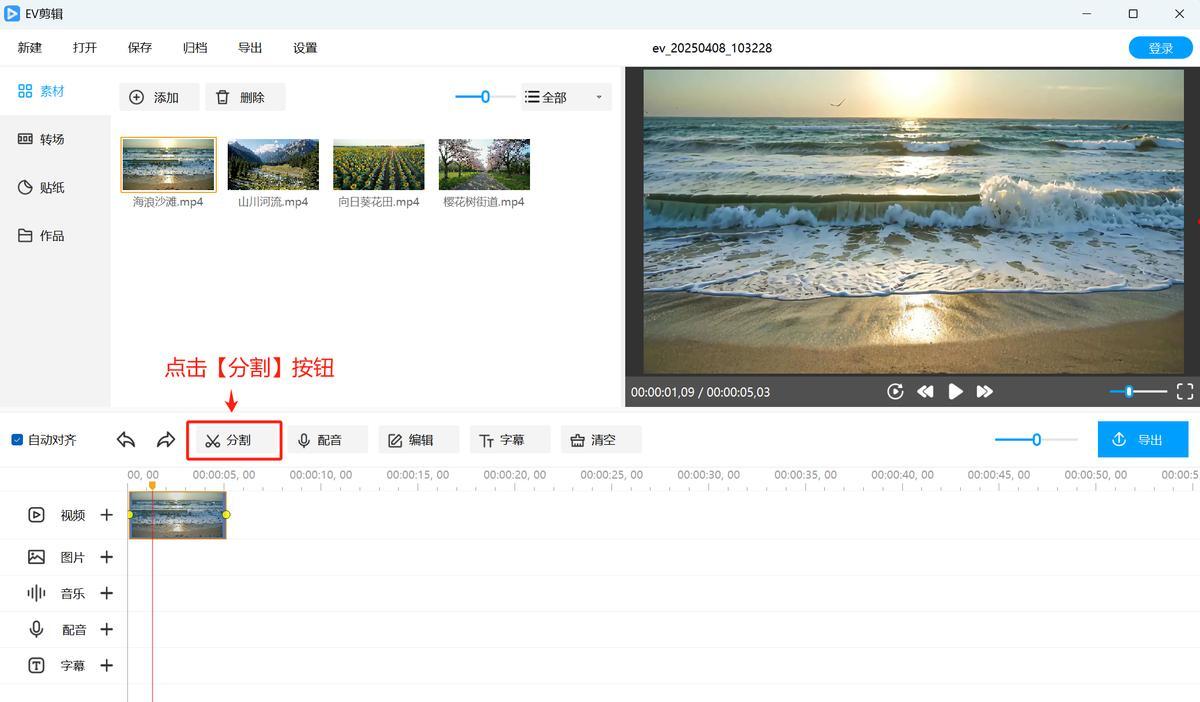
Task: Adjust the preview volume slider
Action: [x=1138, y=392]
